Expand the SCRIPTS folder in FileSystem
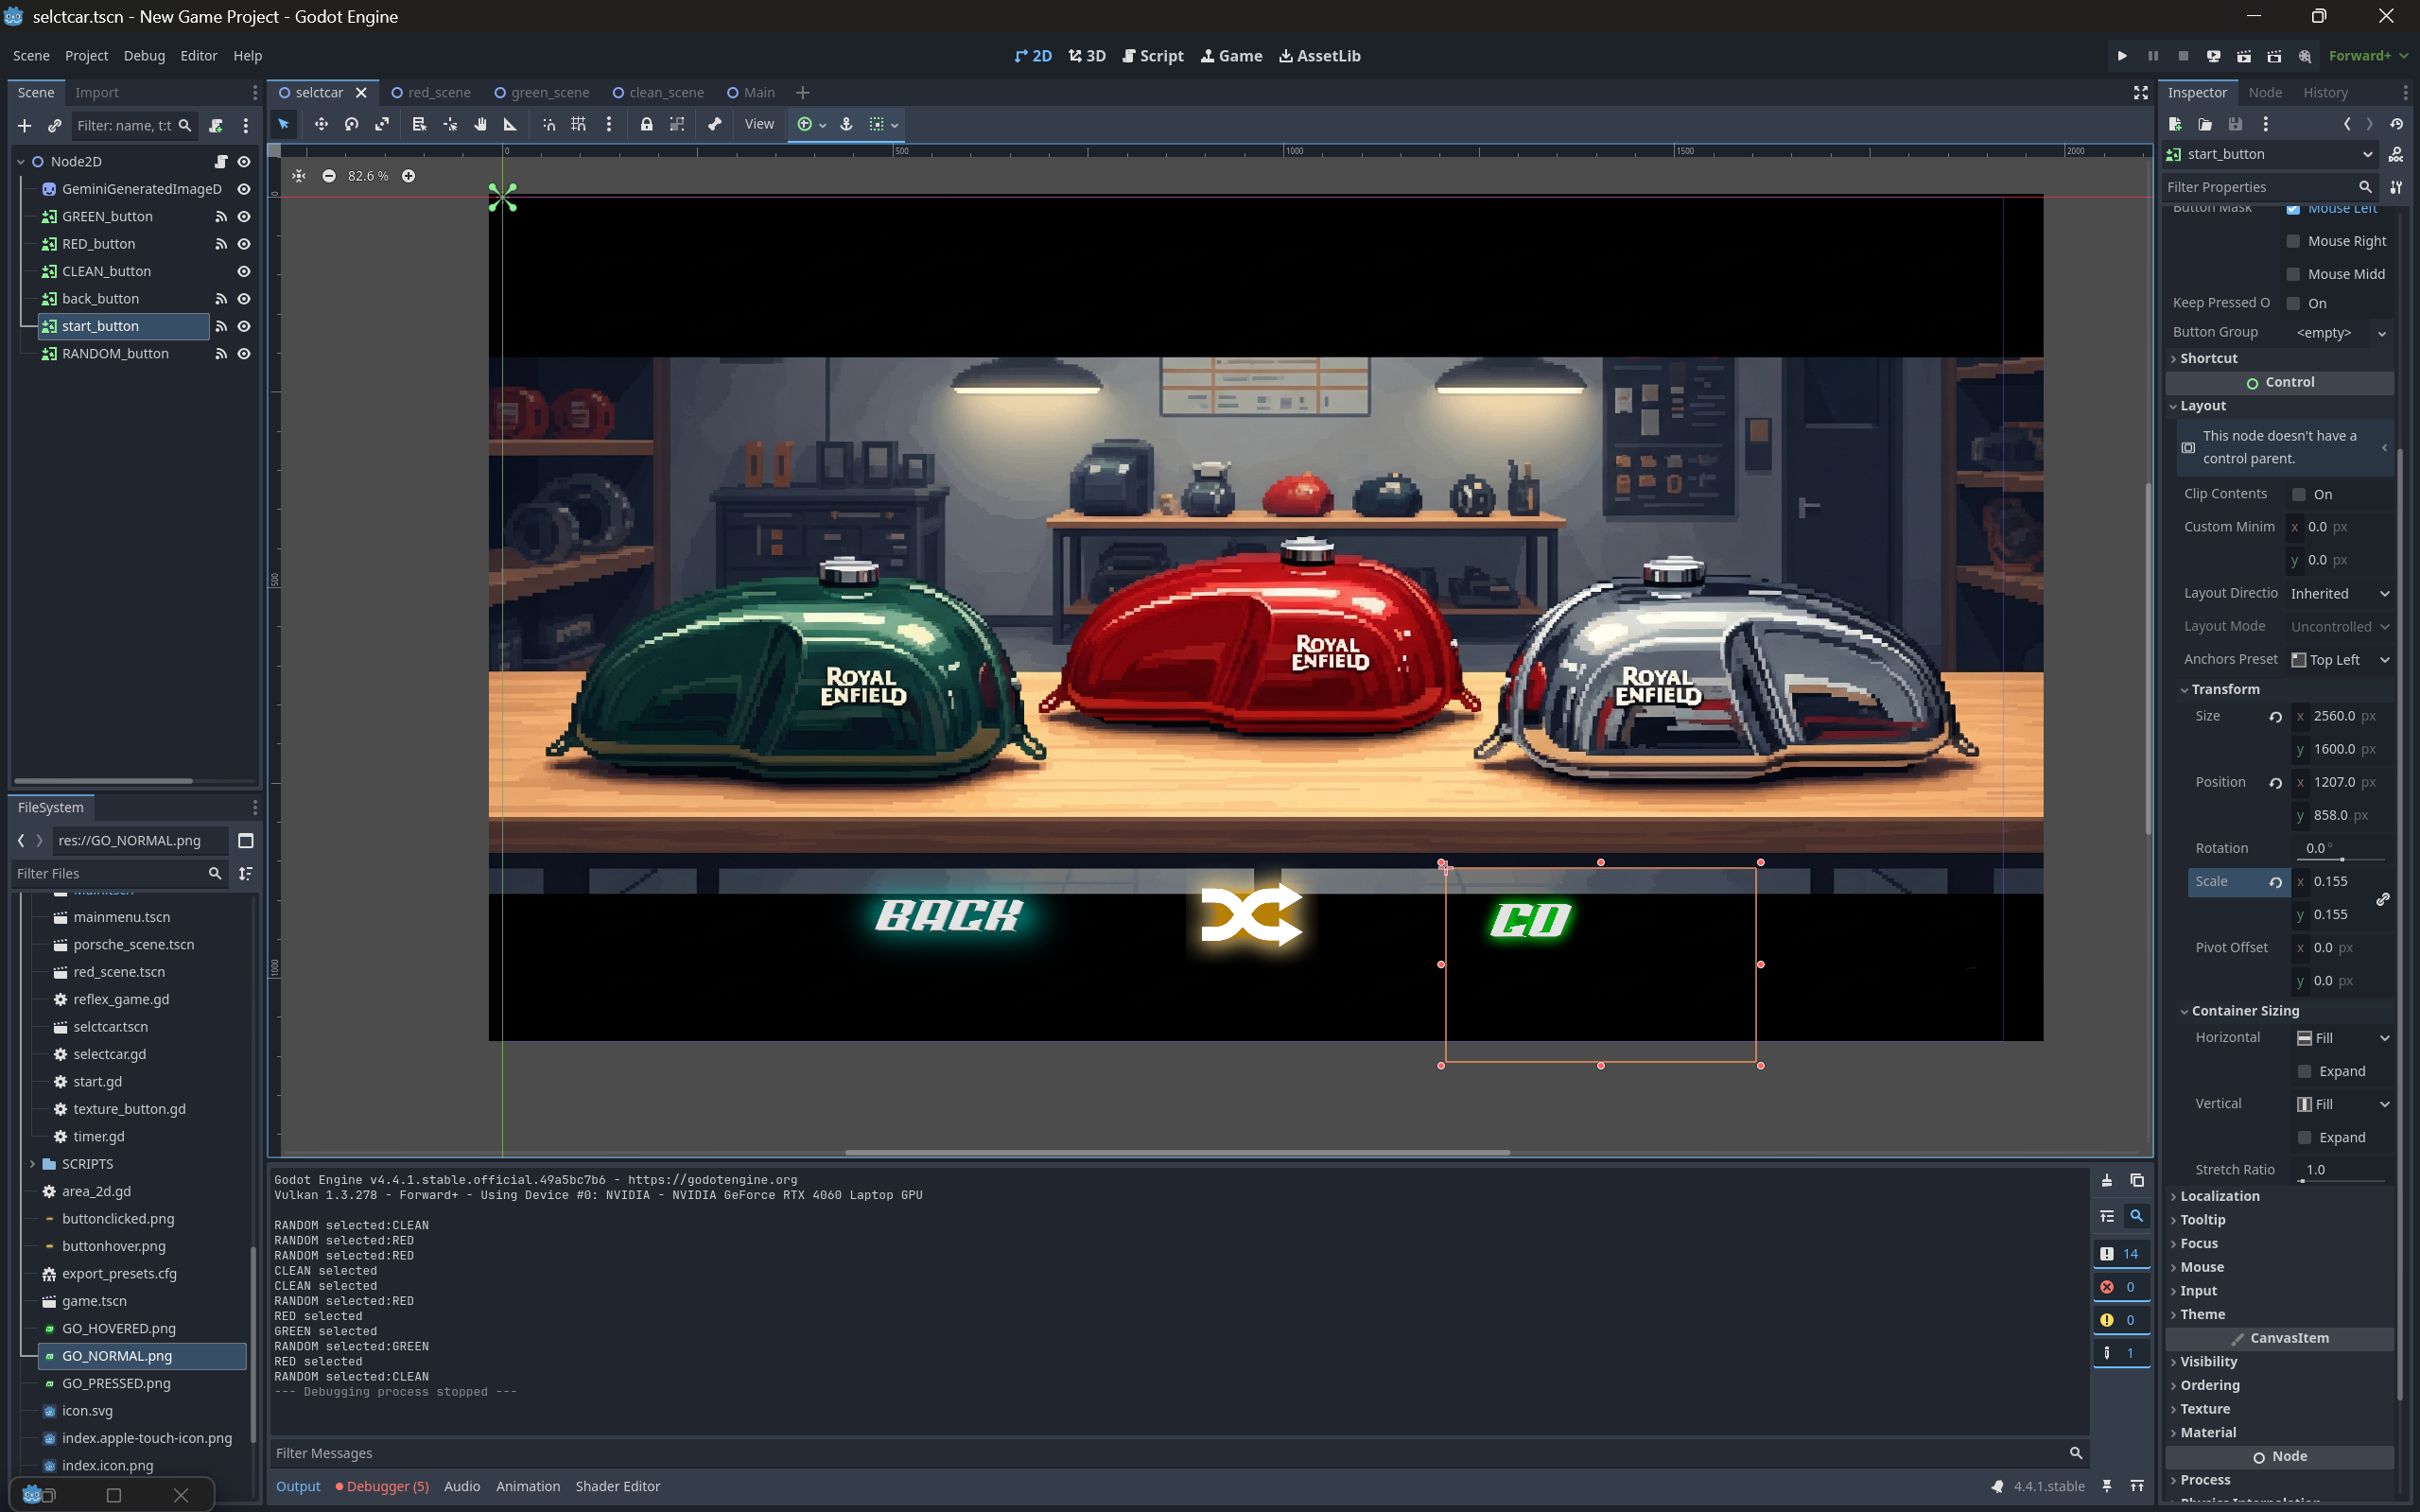 point(33,1164)
